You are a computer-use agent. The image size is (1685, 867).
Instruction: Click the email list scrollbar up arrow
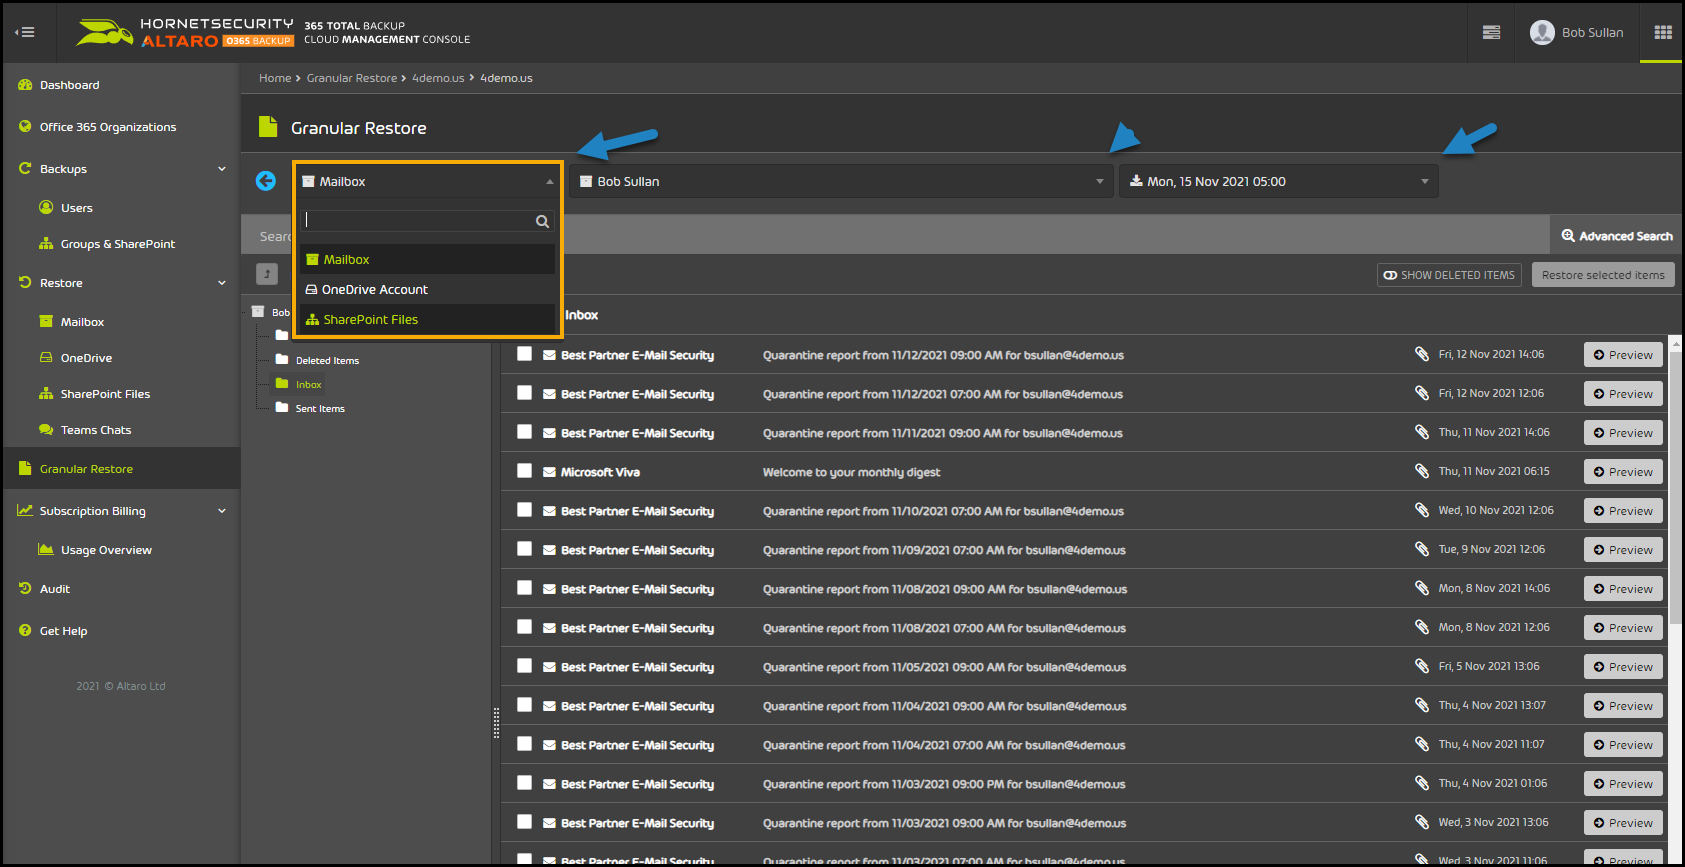point(1676,343)
